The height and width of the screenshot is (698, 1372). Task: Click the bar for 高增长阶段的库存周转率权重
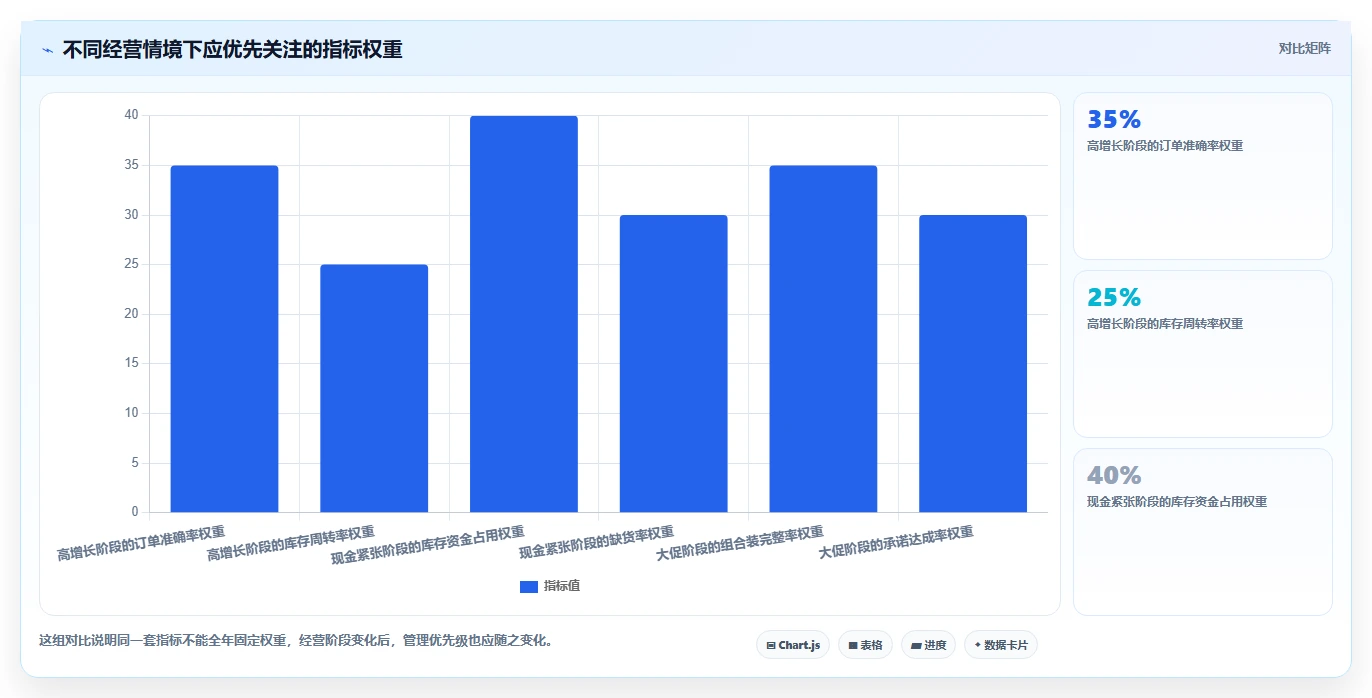pos(374,389)
